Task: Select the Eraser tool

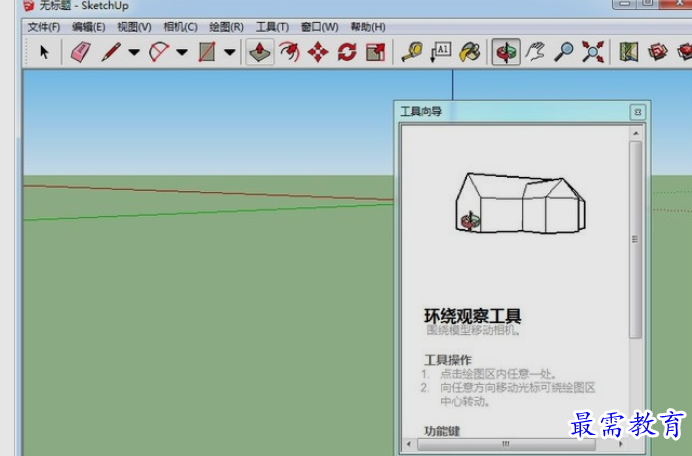Action: (81, 52)
